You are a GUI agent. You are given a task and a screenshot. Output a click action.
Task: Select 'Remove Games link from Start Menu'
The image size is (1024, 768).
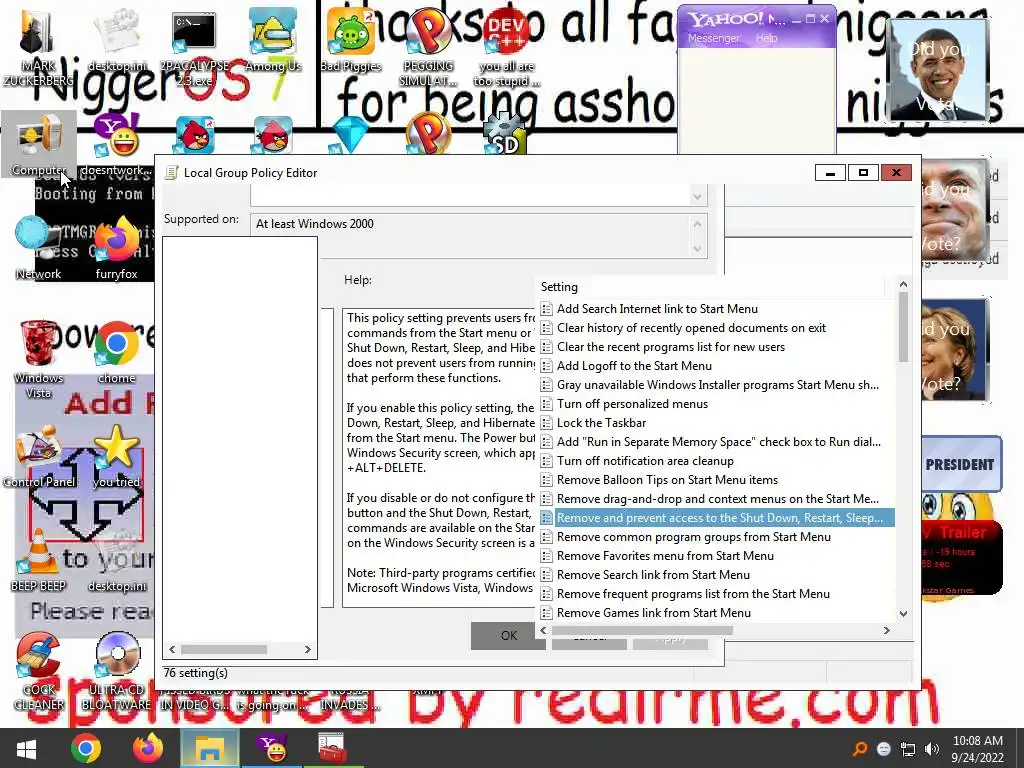(x=654, y=613)
